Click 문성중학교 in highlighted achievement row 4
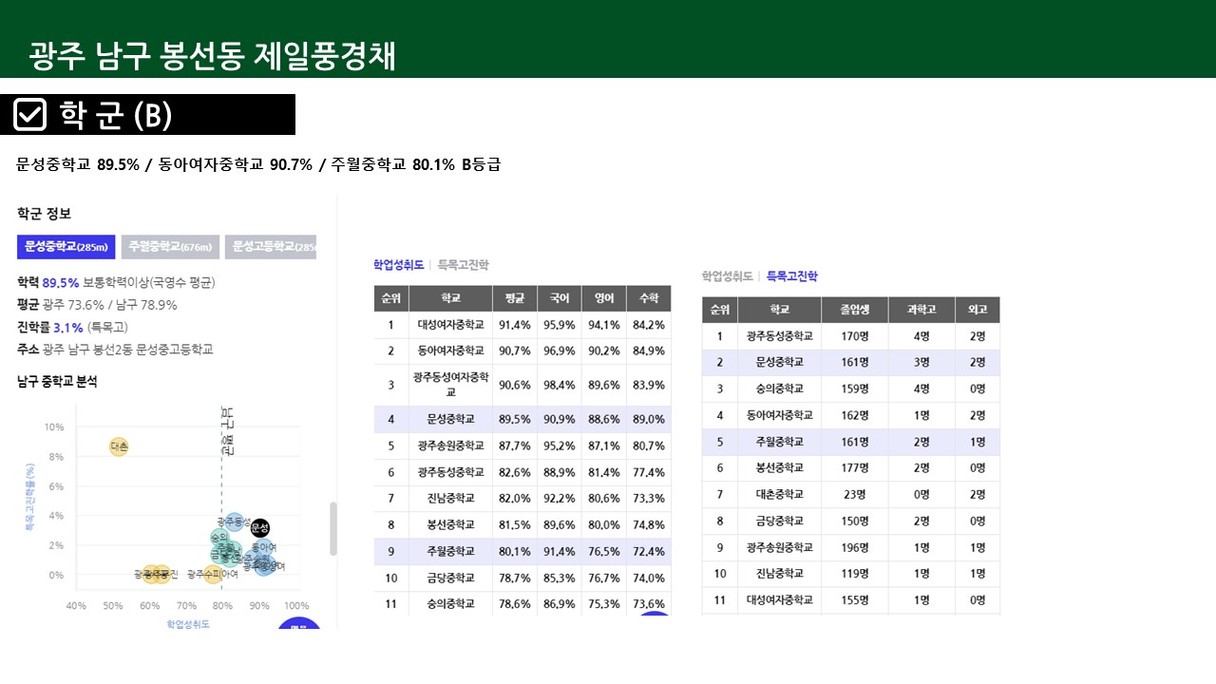This screenshot has height=684, width=1216. [x=450, y=419]
